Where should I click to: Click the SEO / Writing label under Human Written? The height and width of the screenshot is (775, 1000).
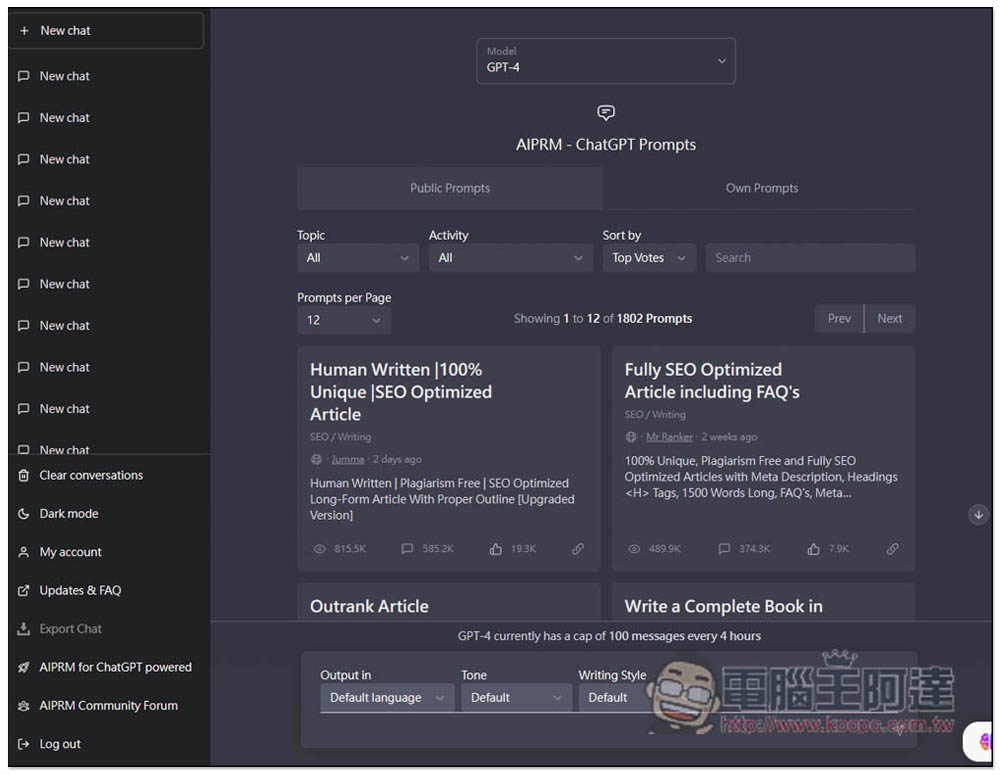(340, 437)
